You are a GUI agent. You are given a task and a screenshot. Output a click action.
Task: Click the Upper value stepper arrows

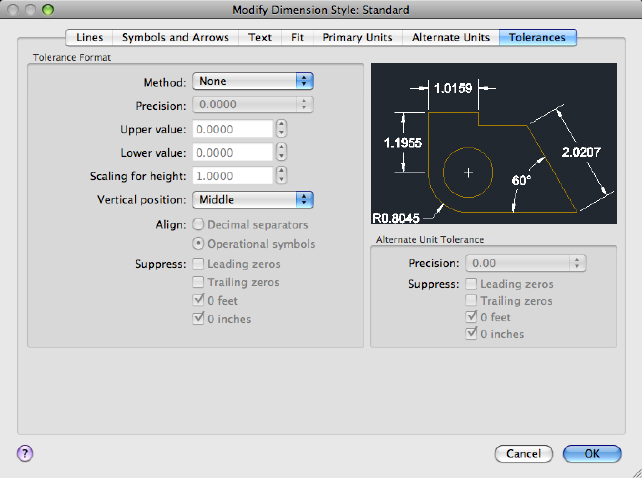pyautogui.click(x=281, y=129)
